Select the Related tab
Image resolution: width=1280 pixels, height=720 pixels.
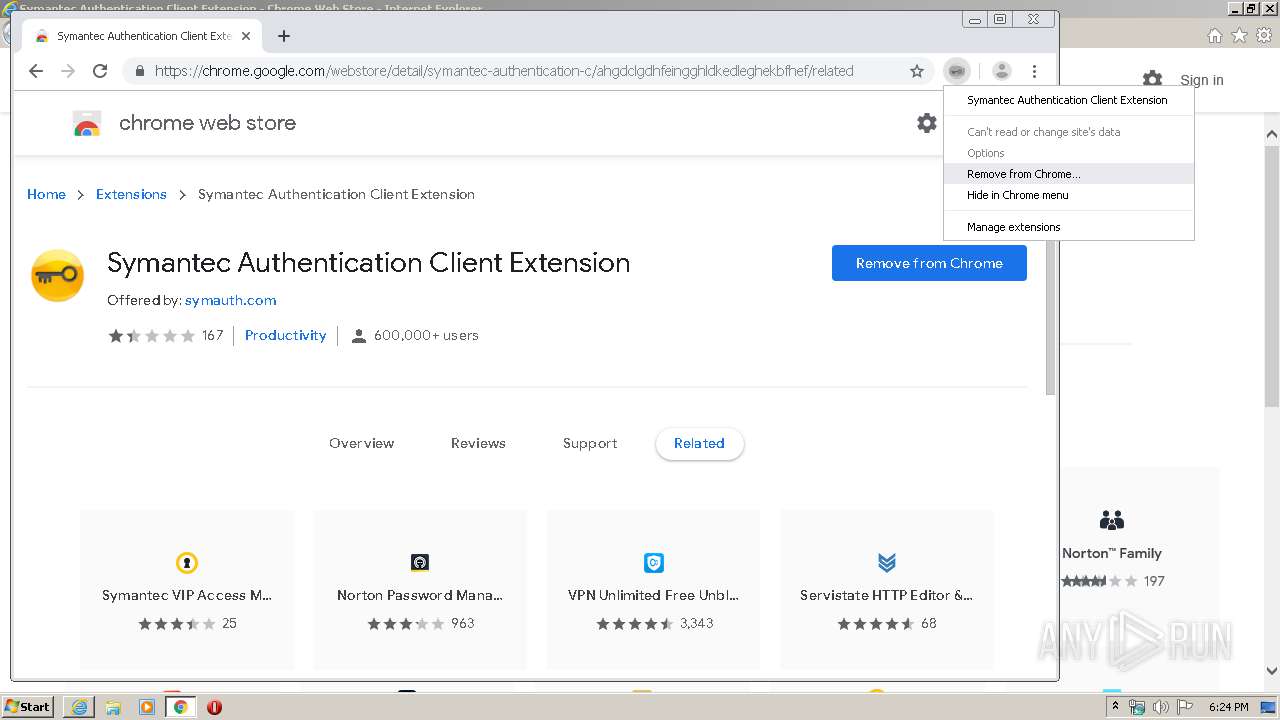click(699, 443)
